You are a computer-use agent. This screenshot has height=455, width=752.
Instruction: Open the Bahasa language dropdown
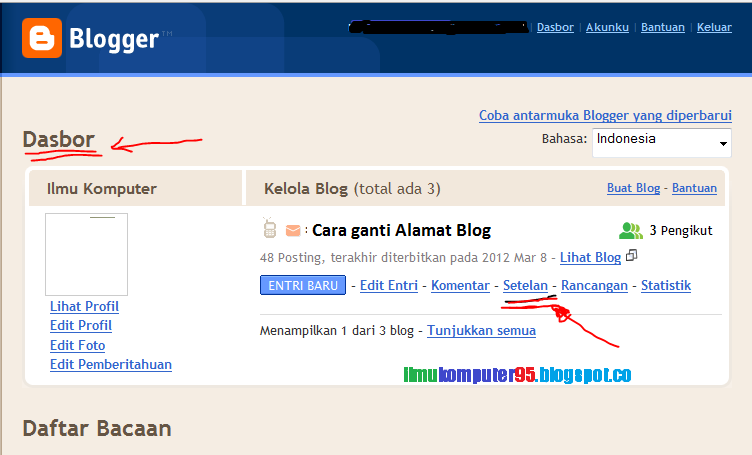(662, 142)
